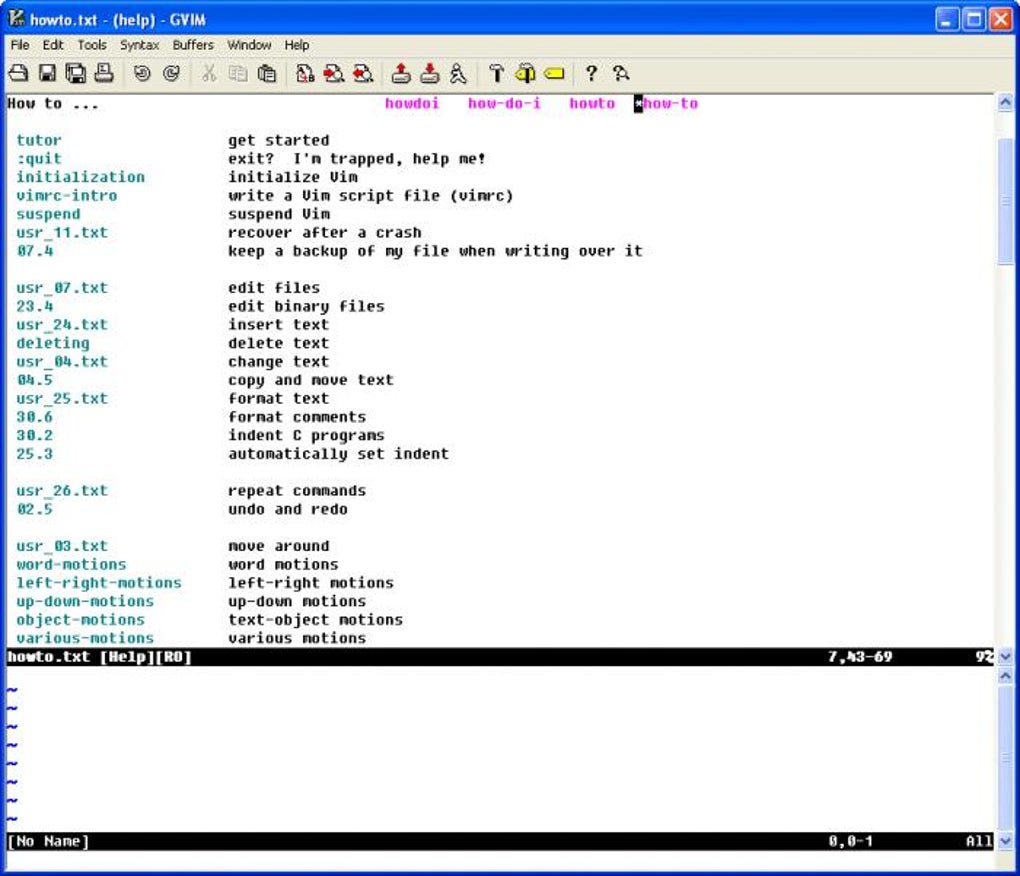Follow the various-motions help link

(x=85, y=638)
